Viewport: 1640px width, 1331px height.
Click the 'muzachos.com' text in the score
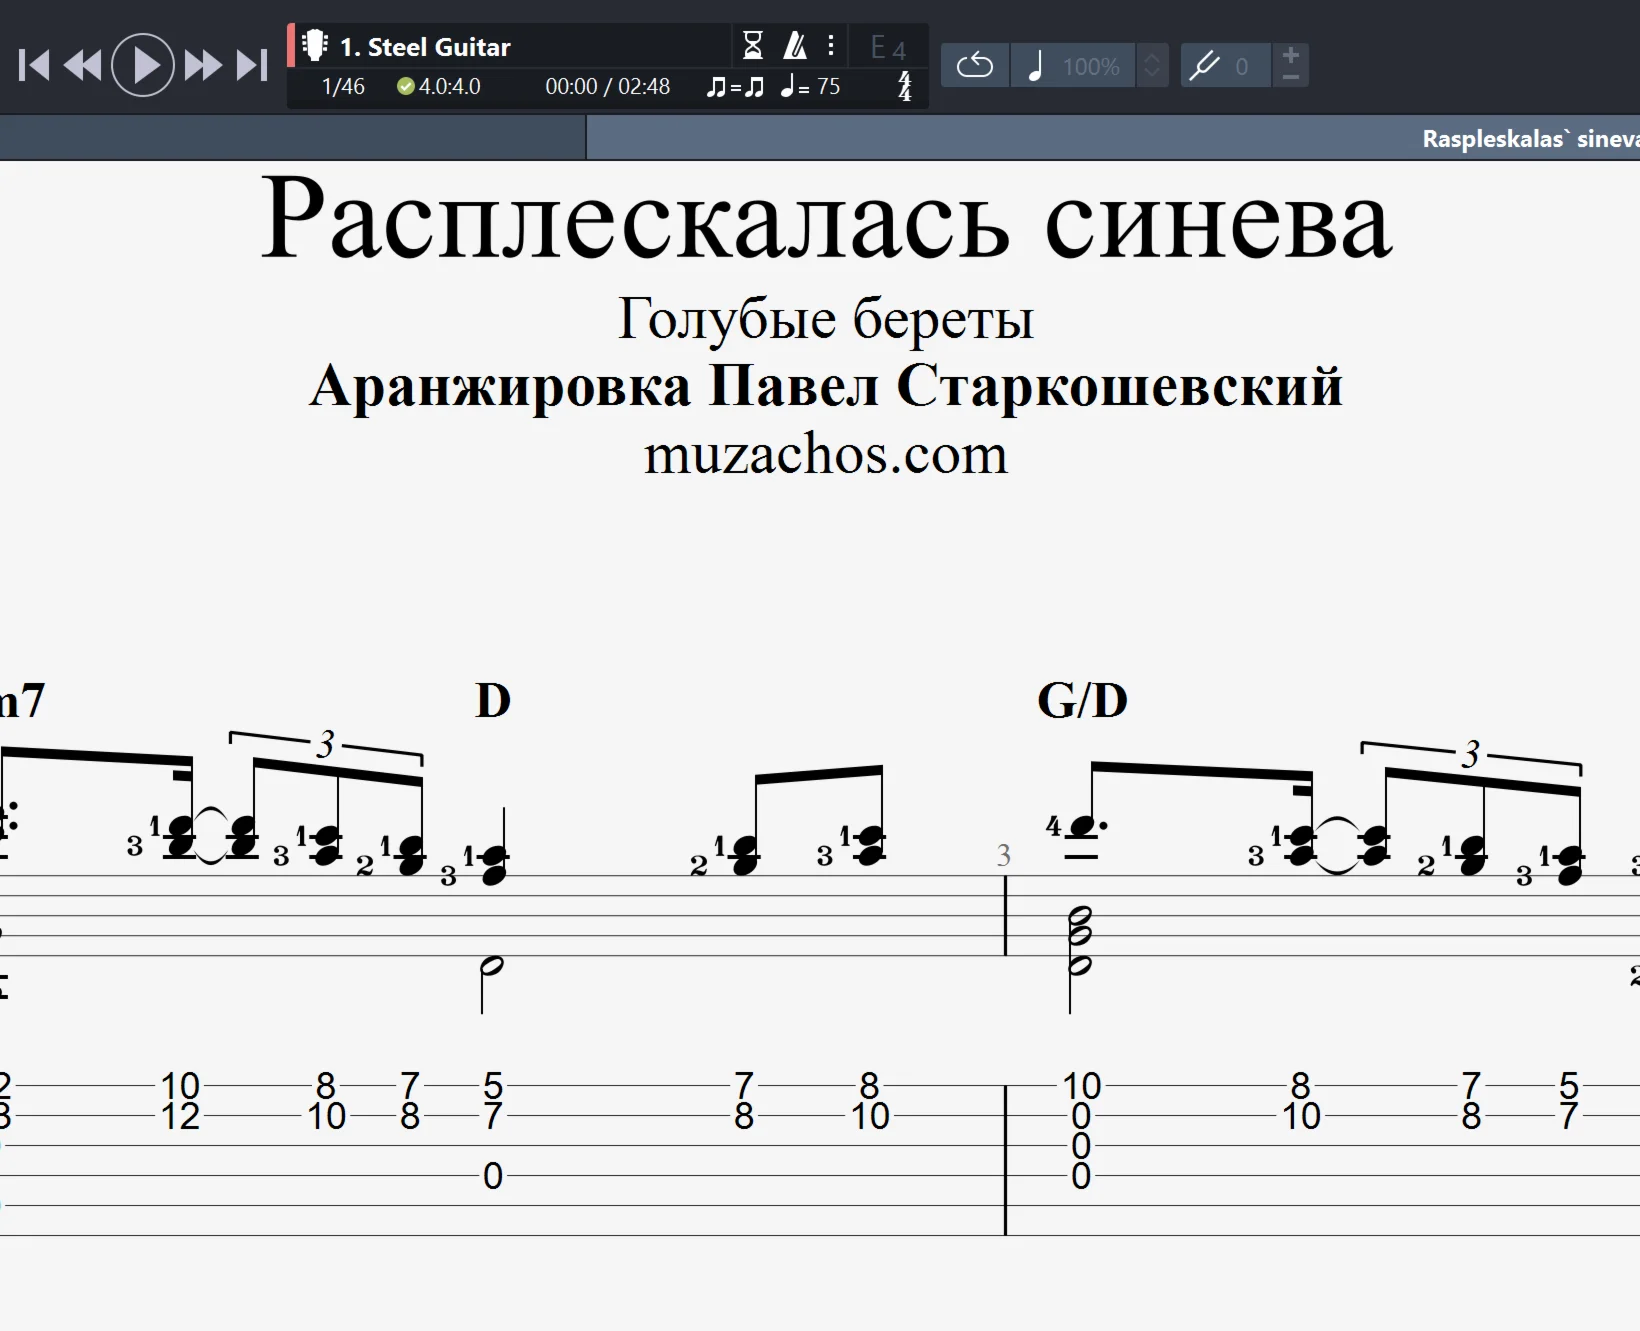[x=826, y=455]
